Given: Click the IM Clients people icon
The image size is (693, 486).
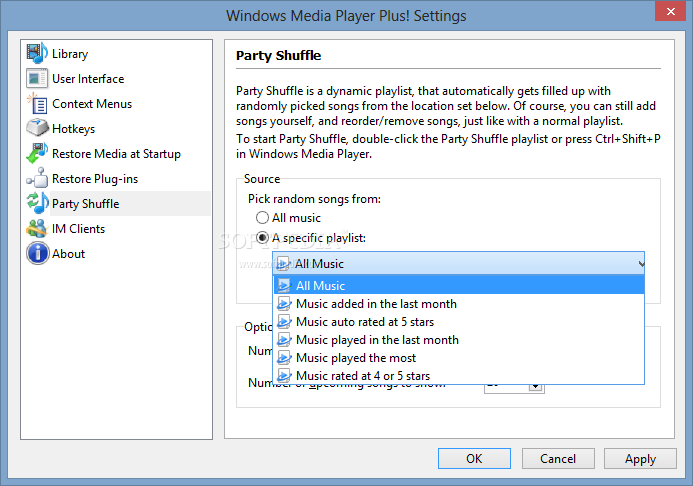Looking at the screenshot, I should [37, 228].
